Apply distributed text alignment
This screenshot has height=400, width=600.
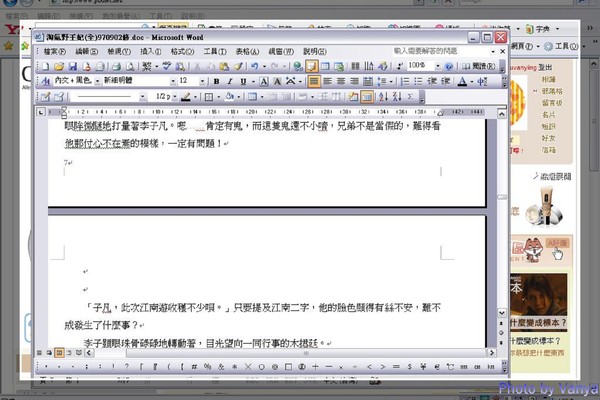[x=368, y=81]
